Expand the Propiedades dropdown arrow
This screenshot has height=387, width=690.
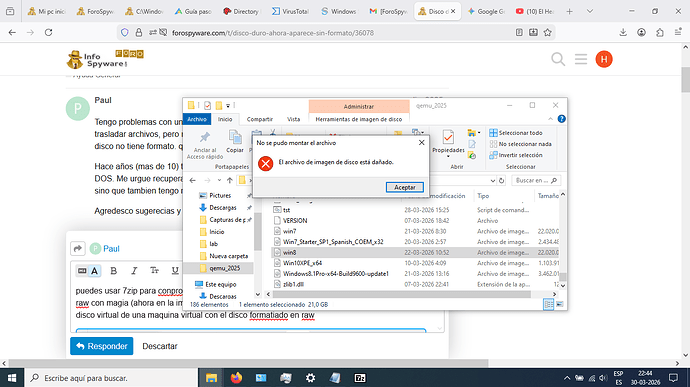(x=448, y=157)
